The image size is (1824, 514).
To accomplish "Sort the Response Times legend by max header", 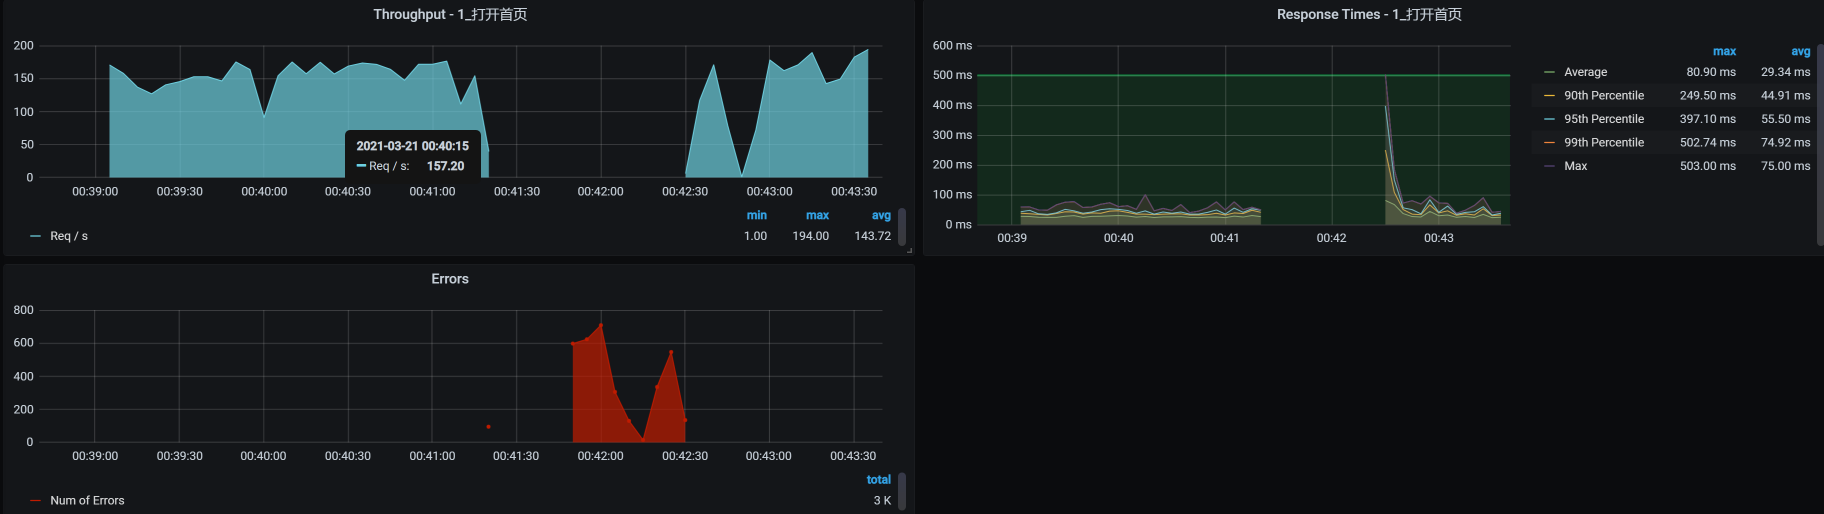I will click(1724, 51).
